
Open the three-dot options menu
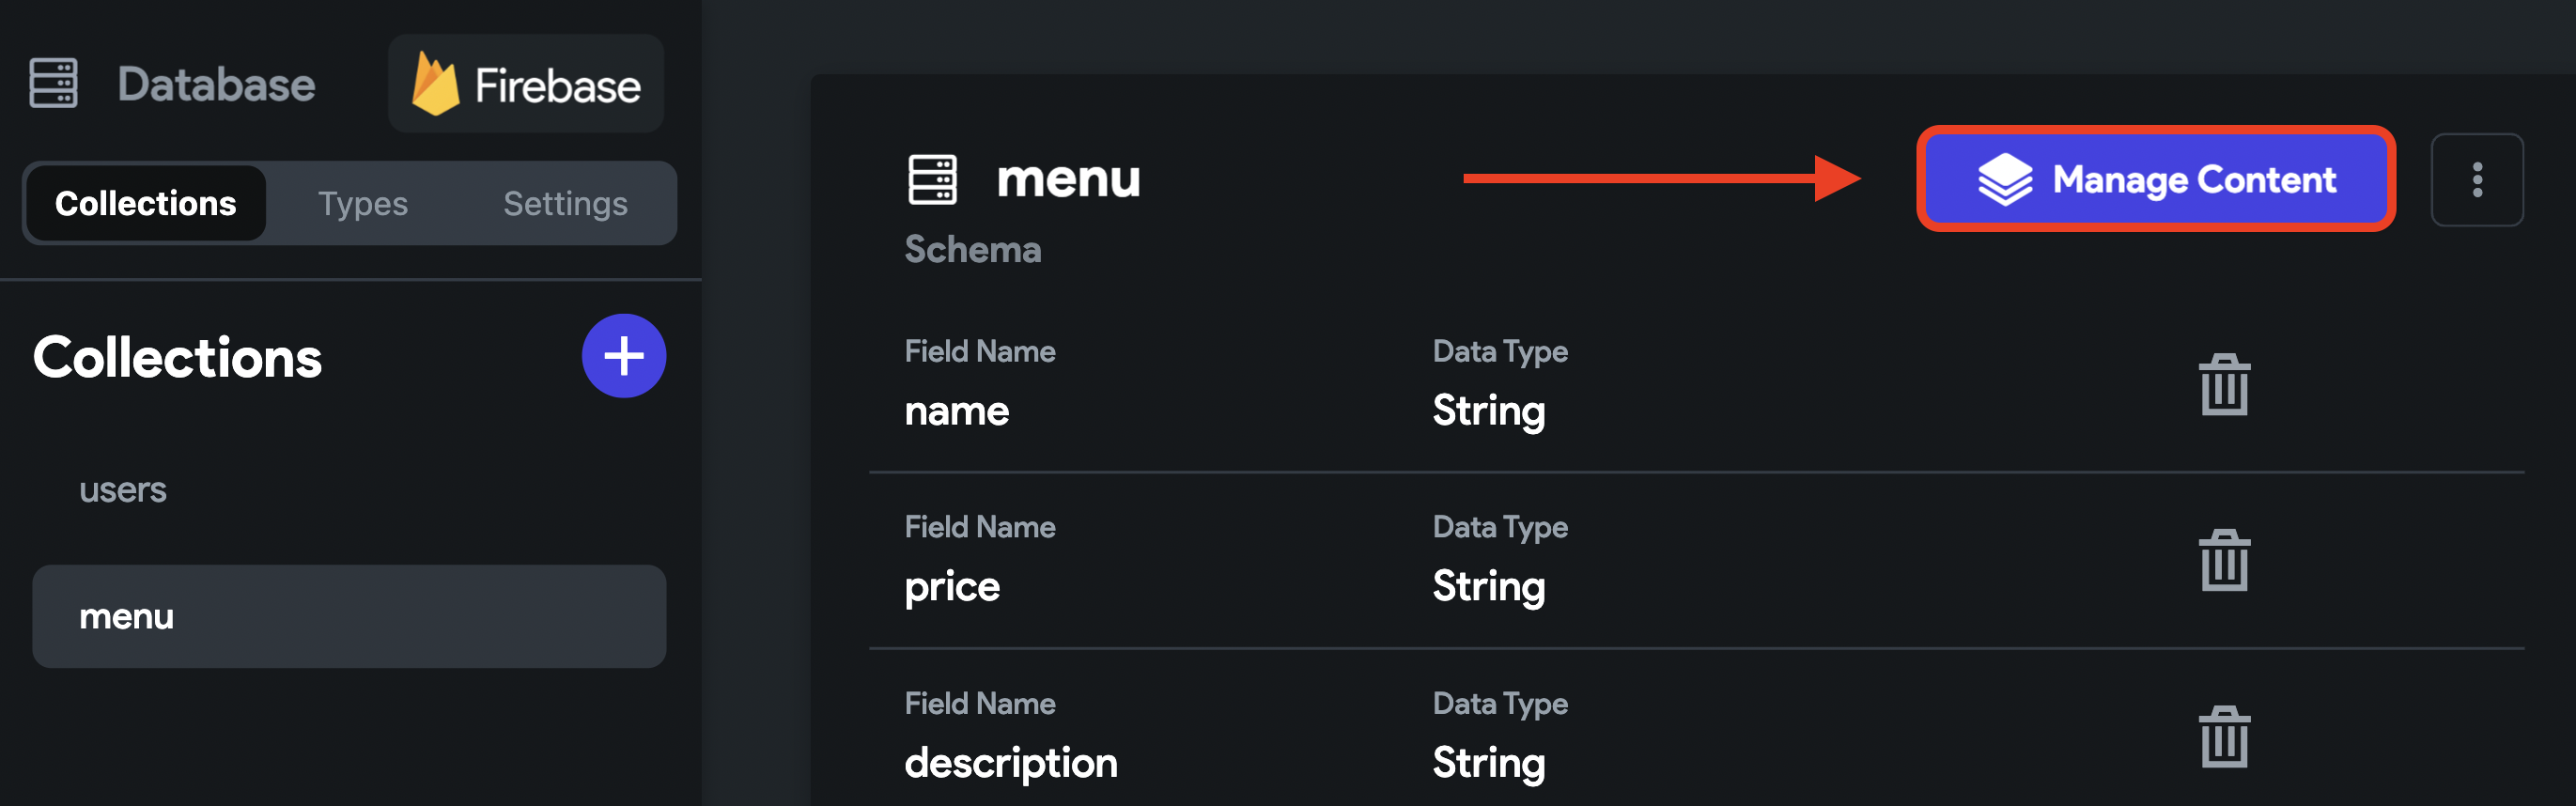point(2477,180)
